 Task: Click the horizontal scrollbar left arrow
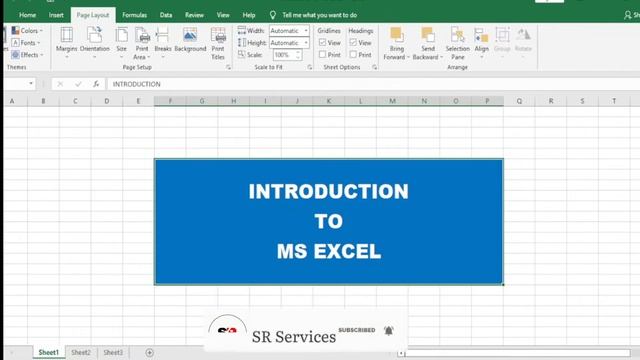pos(401,353)
